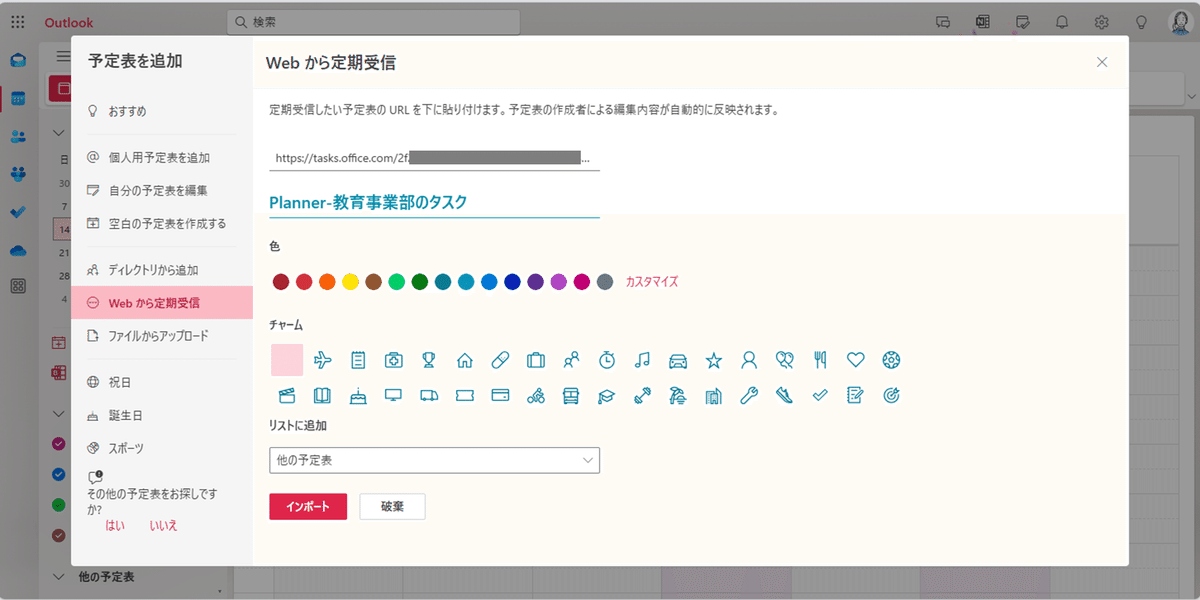Pick the orange color swatch
Image resolution: width=1200 pixels, height=600 pixels.
coord(327,282)
